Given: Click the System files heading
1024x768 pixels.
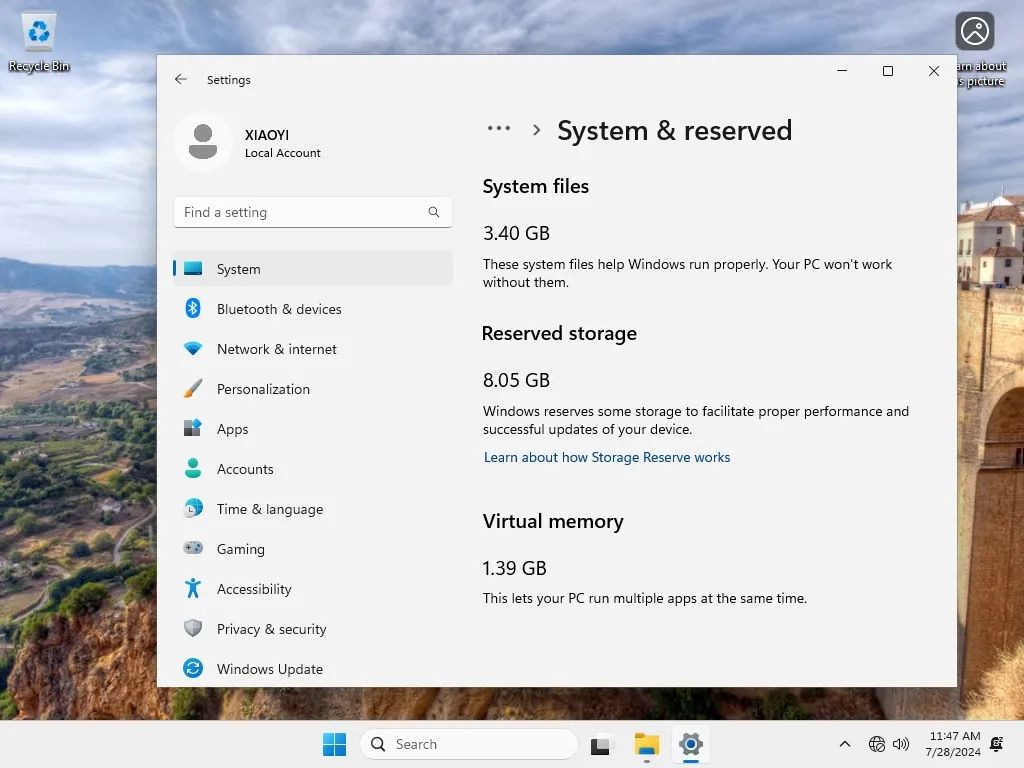Looking at the screenshot, I should tap(536, 187).
